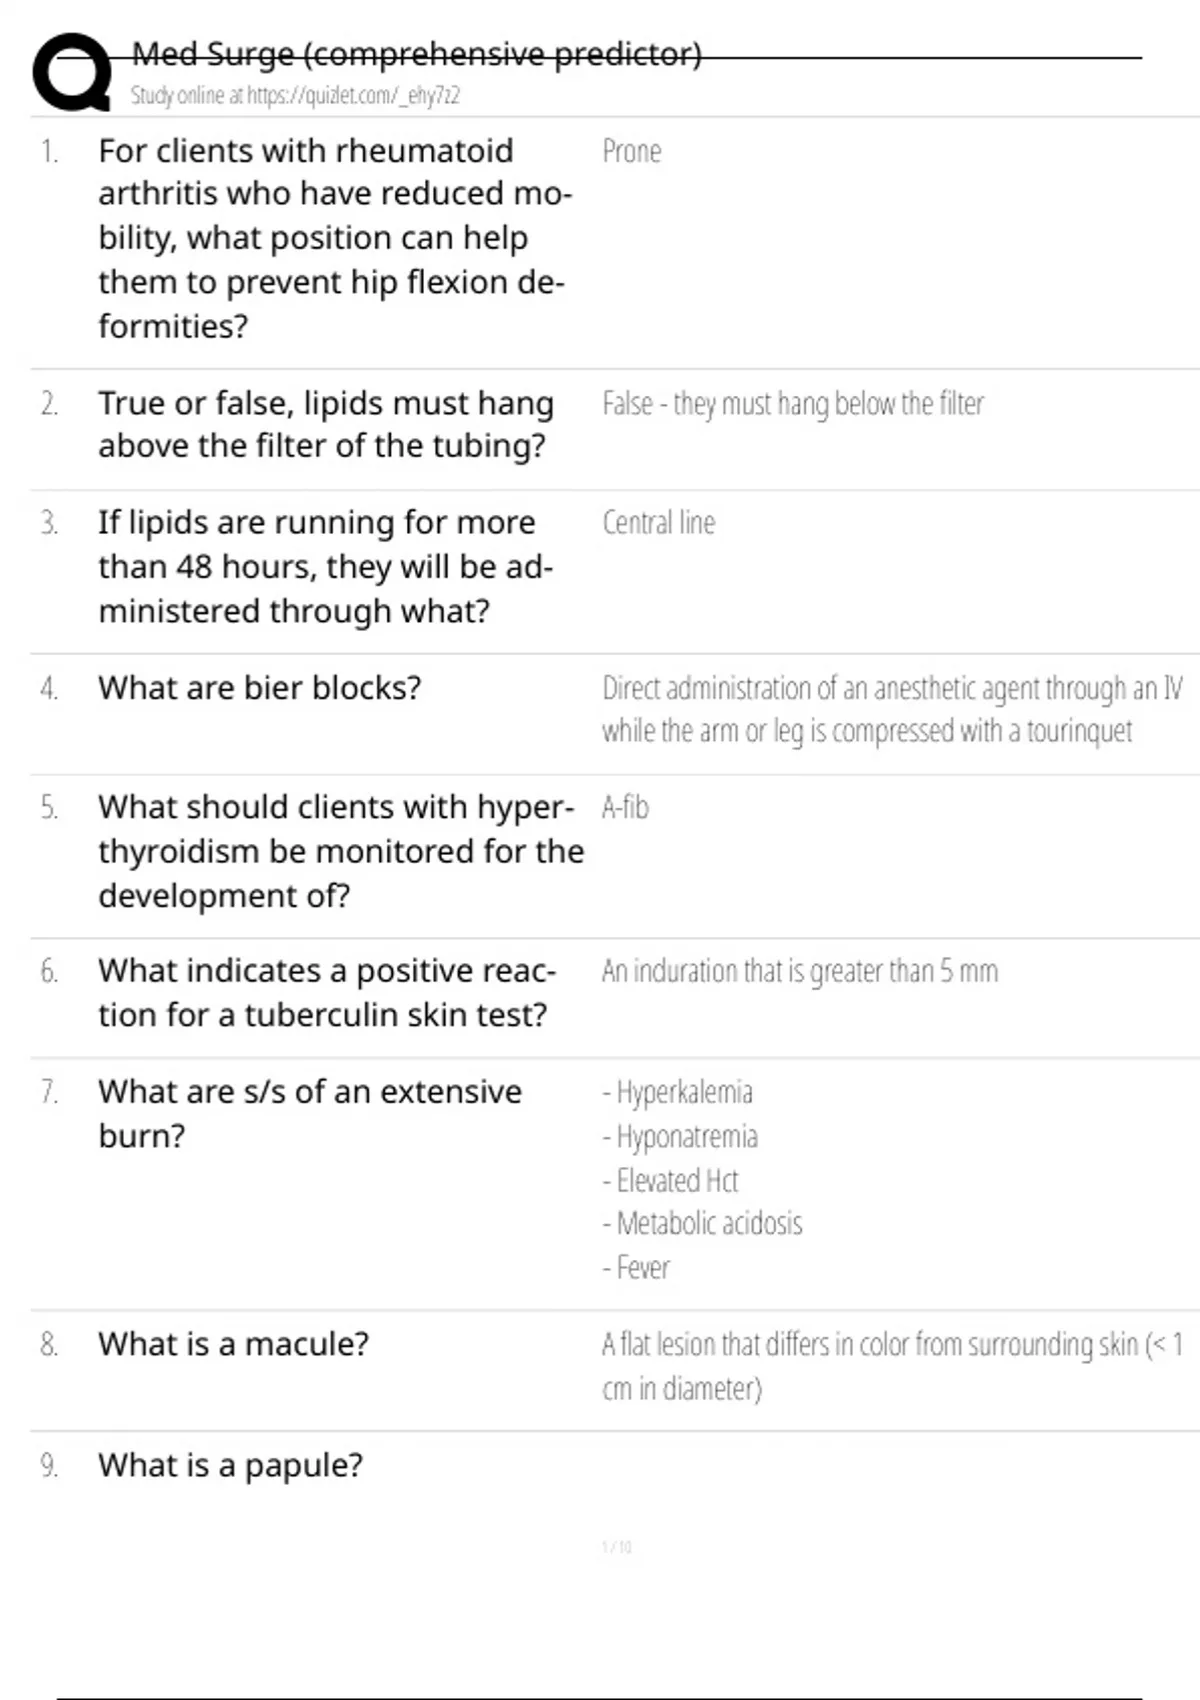Click the bier block anesthetic agent definition
Image resolution: width=1200 pixels, height=1700 pixels.
890,709
